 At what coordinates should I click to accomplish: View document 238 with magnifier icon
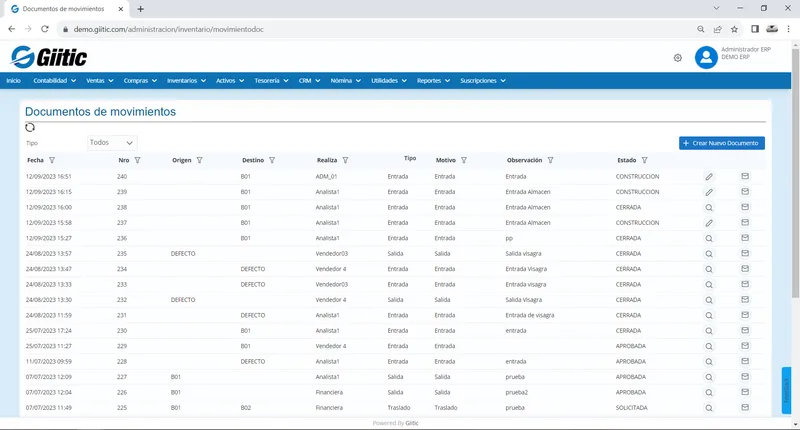pyautogui.click(x=709, y=208)
